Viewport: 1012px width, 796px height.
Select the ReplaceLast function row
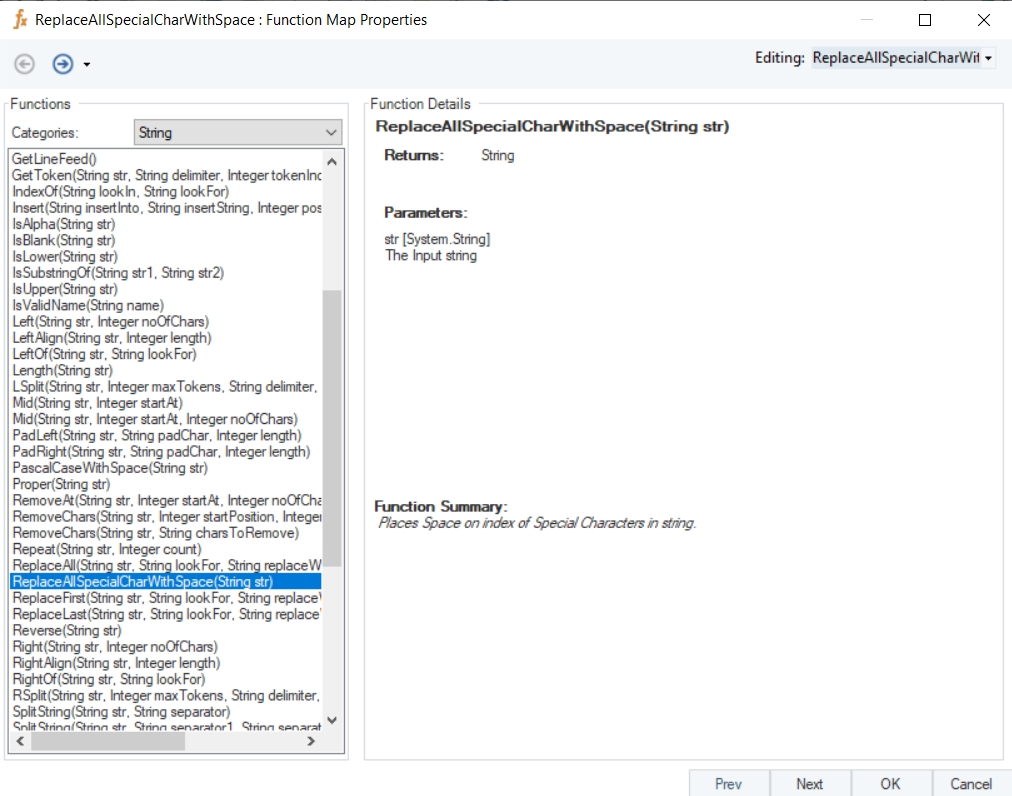[166, 615]
